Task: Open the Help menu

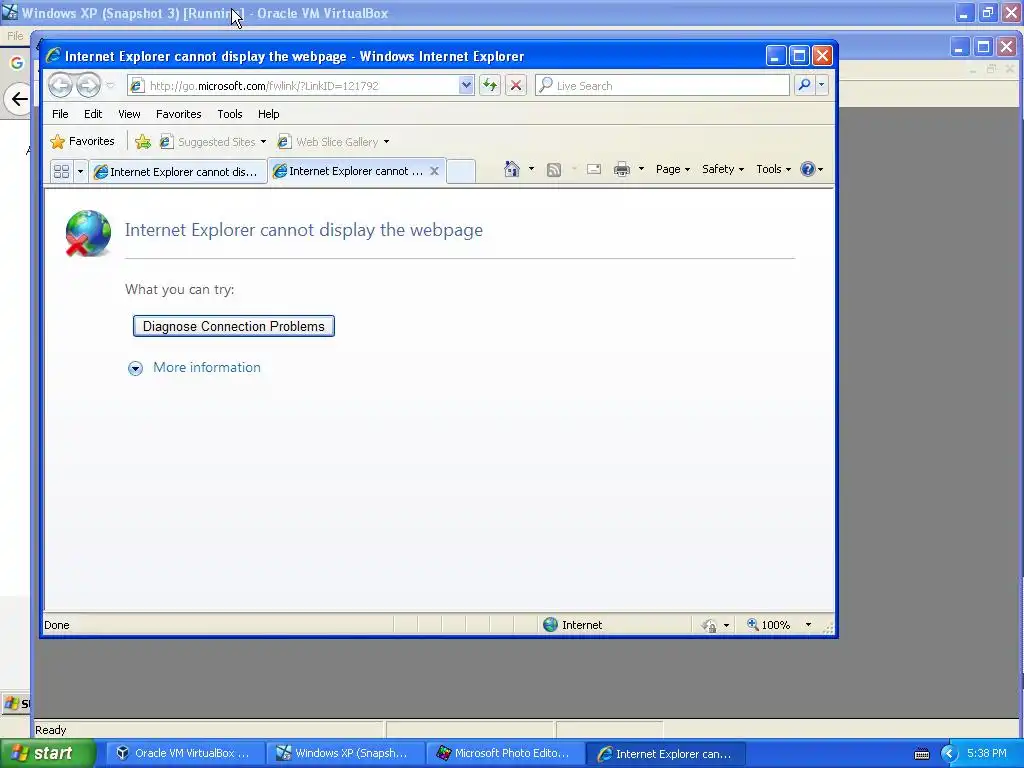Action: click(x=268, y=114)
